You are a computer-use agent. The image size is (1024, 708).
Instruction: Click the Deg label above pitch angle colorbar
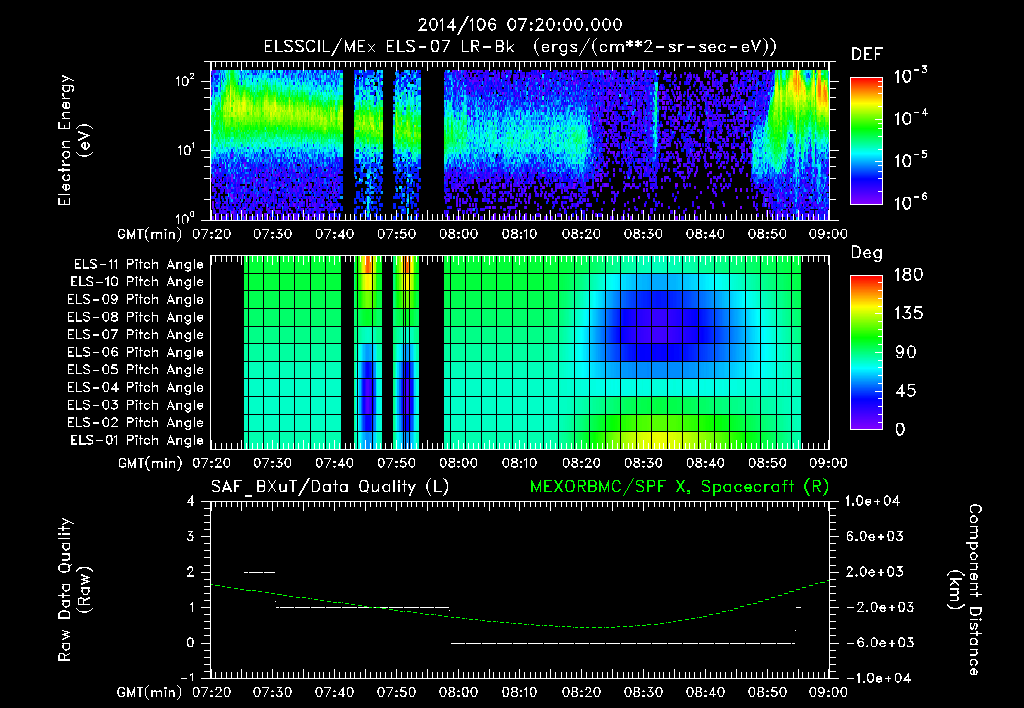pyautogui.click(x=867, y=253)
